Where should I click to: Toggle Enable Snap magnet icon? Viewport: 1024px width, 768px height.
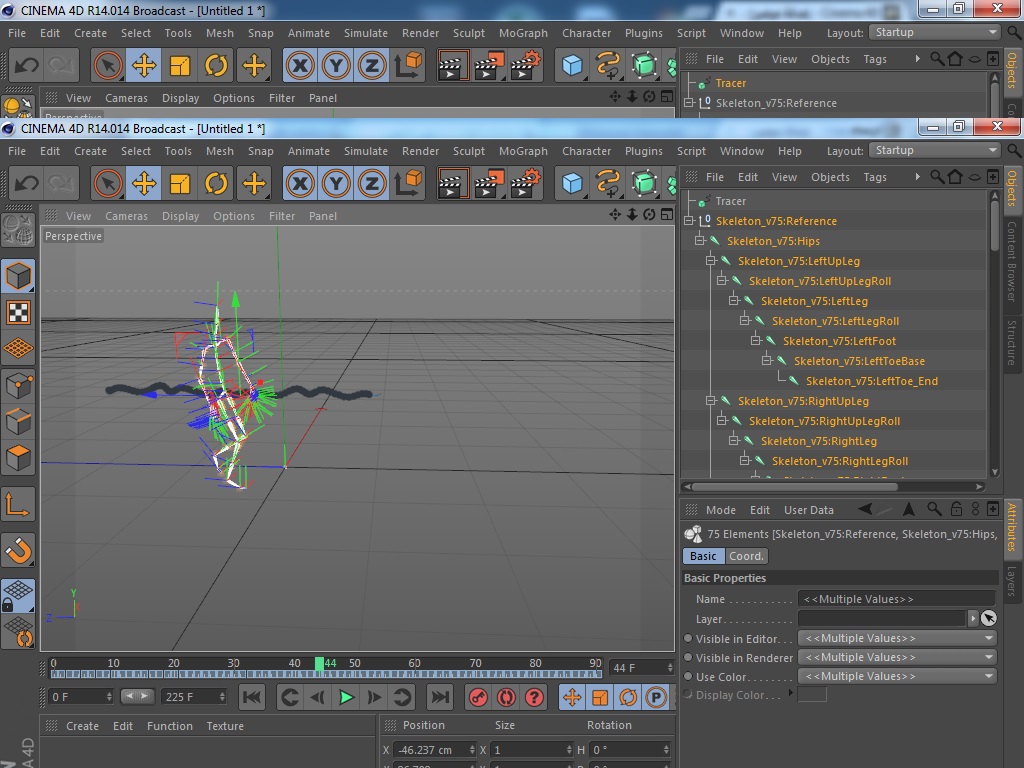click(18, 550)
